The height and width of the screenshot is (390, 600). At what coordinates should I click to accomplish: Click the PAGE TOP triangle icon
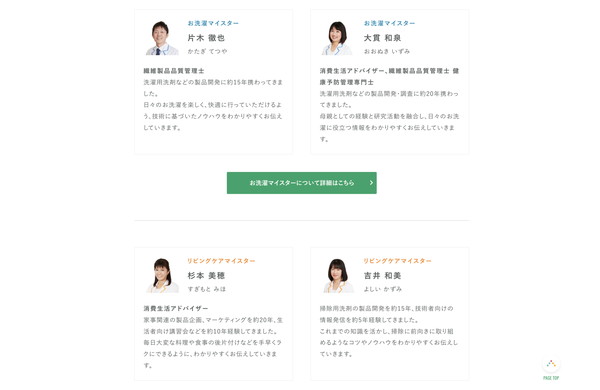[551, 364]
